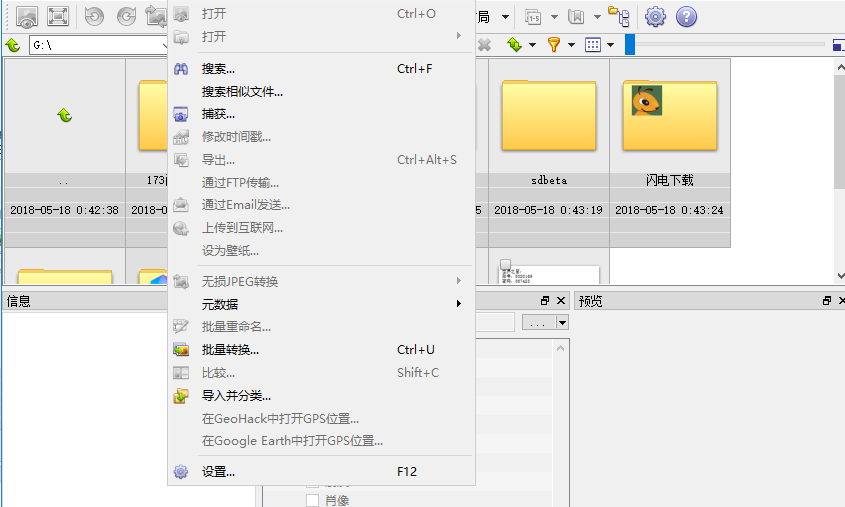Click the book catalog toolbar icon

pyautogui.click(x=576, y=17)
